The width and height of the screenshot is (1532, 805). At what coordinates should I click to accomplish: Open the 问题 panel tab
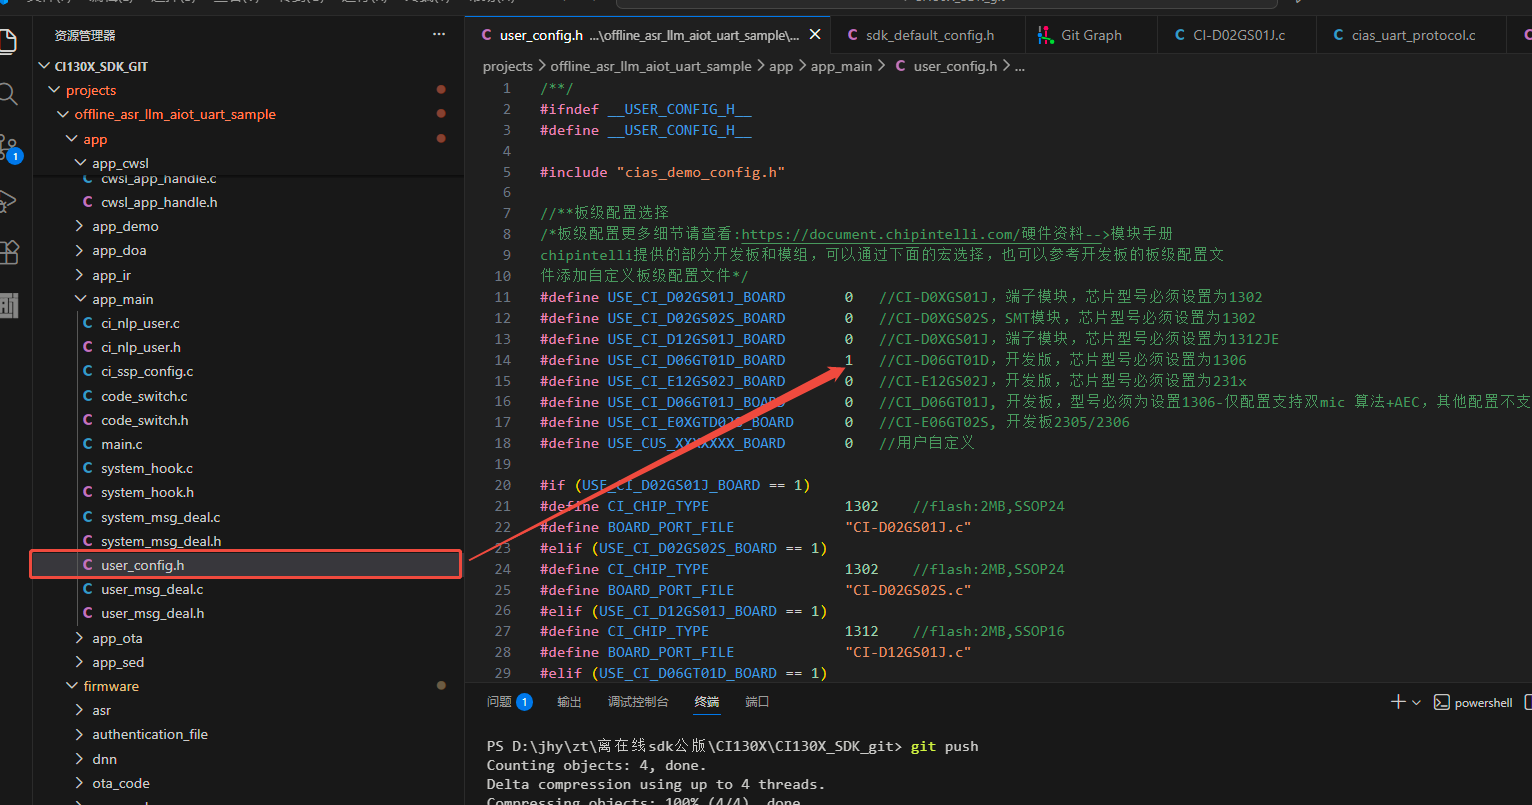[499, 702]
